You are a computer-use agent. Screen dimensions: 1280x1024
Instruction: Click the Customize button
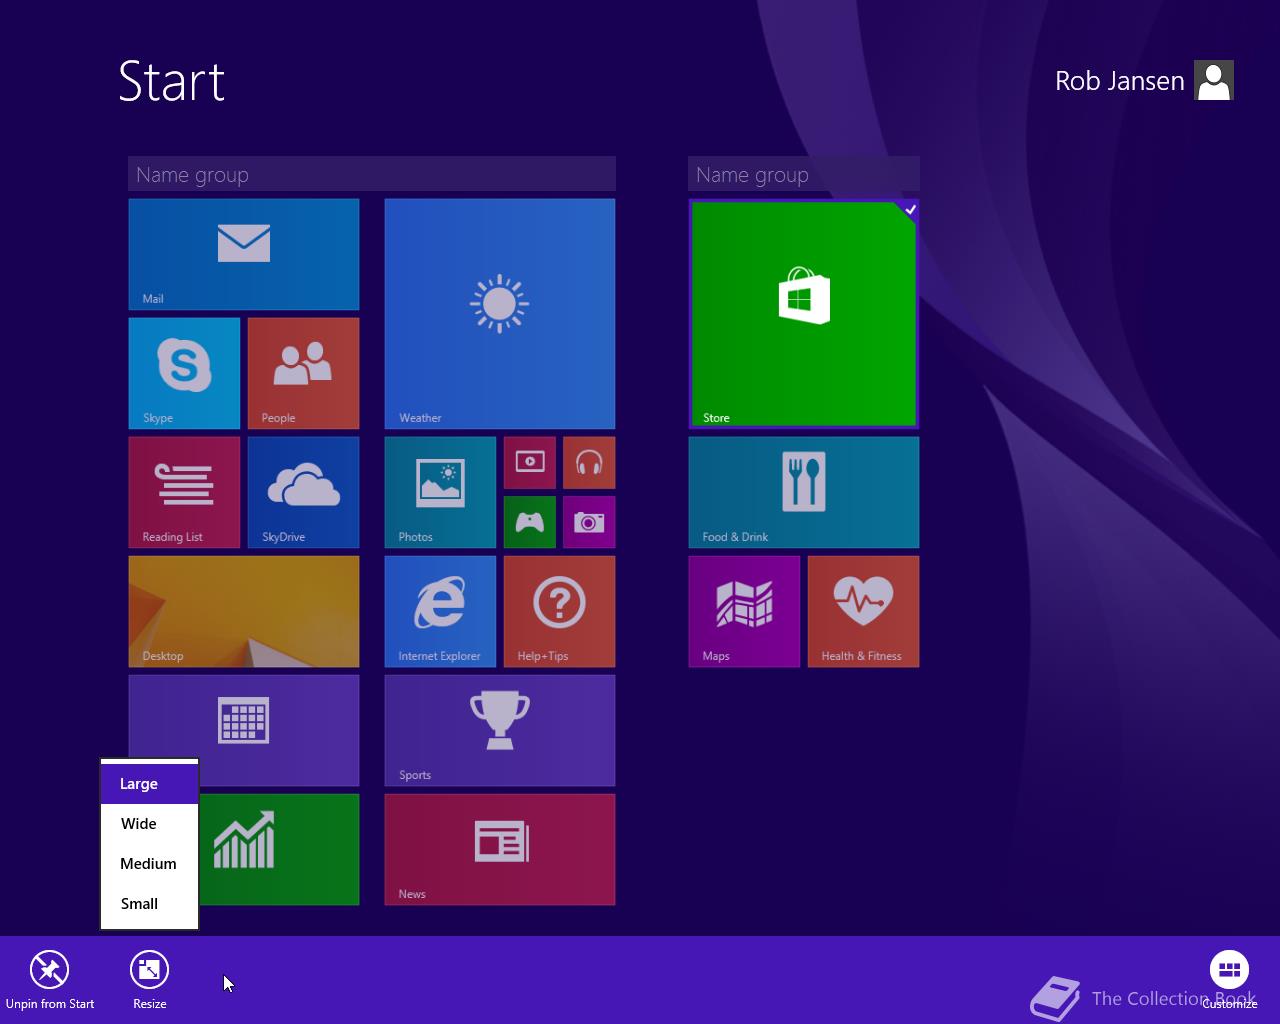(x=1229, y=980)
